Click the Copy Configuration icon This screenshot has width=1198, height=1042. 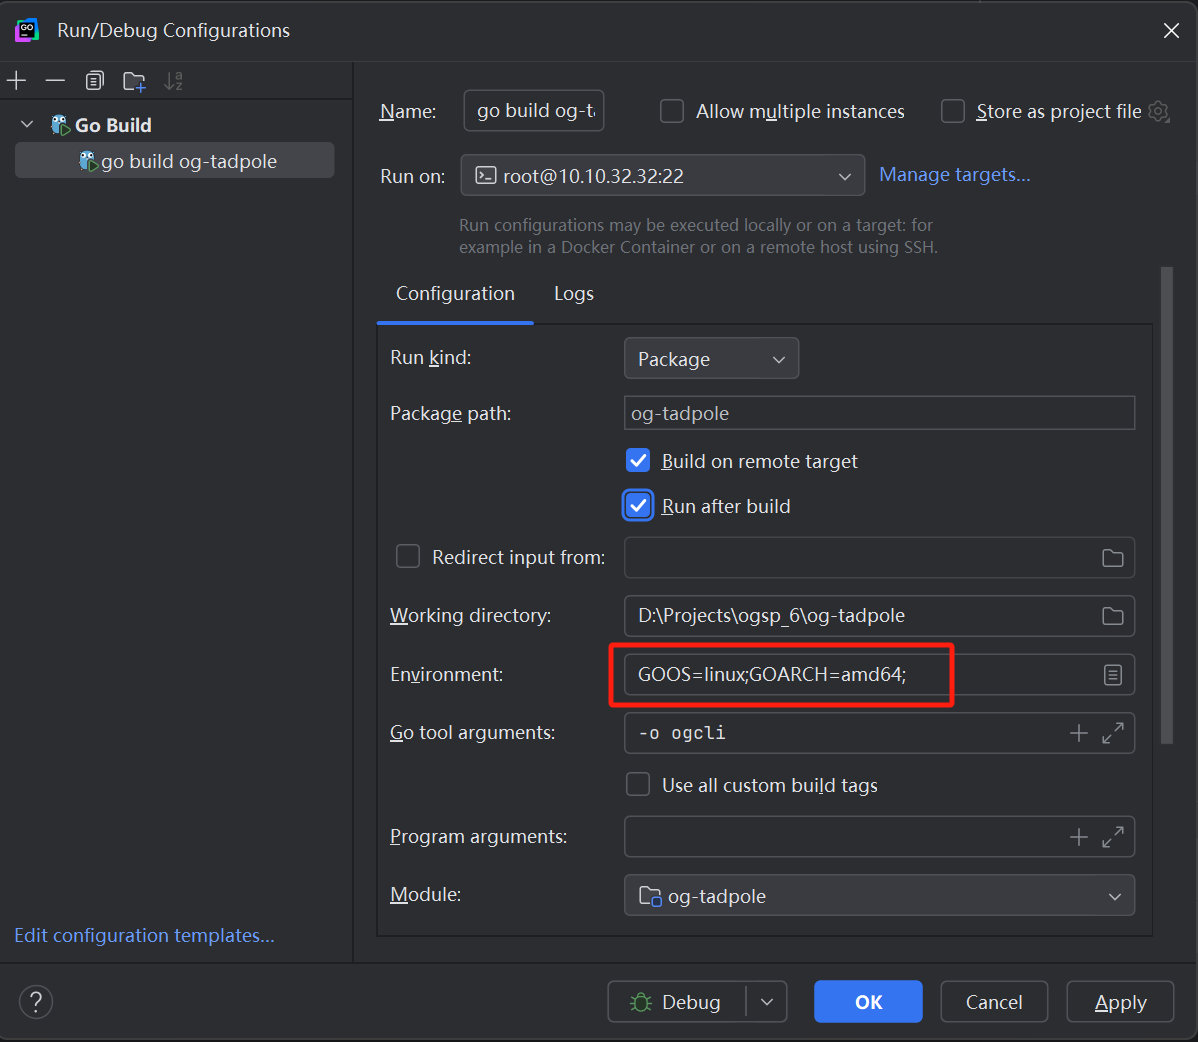[95, 81]
